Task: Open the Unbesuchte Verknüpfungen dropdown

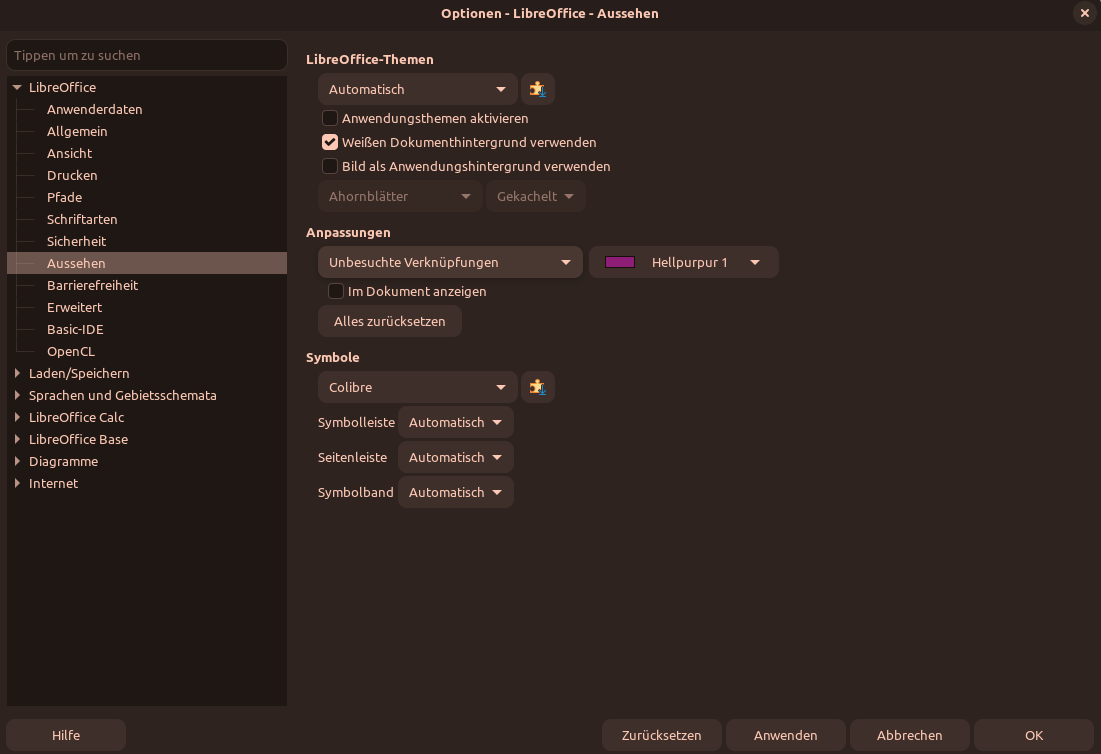Action: tap(449, 261)
